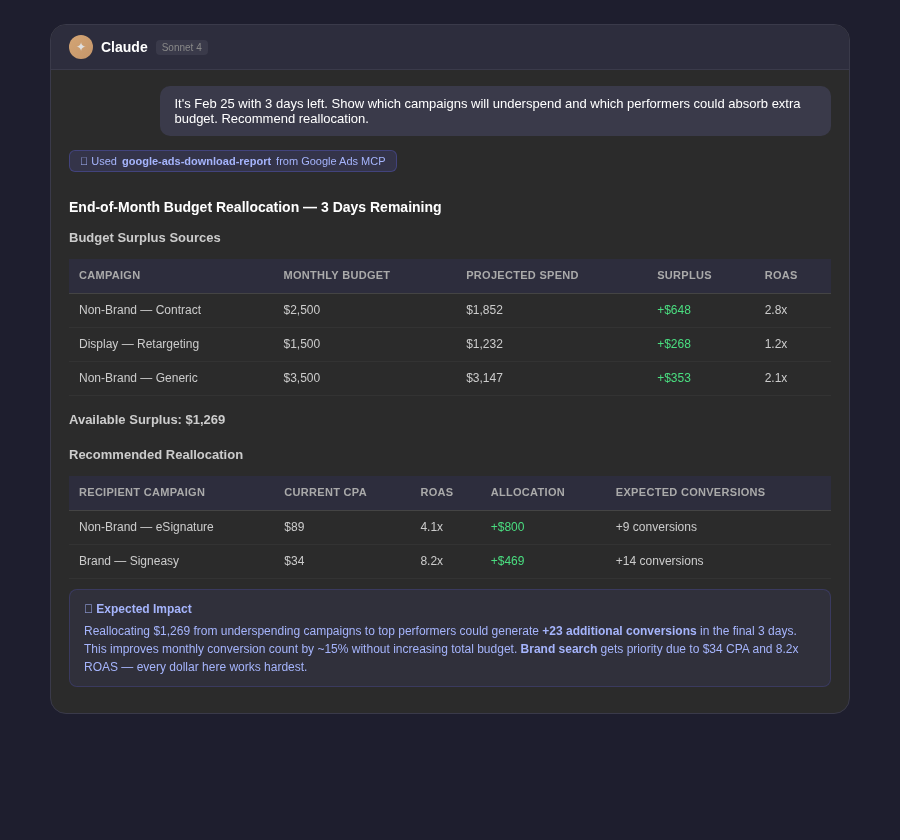Select the google-ads-download-report tool name
This screenshot has height=840, width=900.
coord(196,161)
